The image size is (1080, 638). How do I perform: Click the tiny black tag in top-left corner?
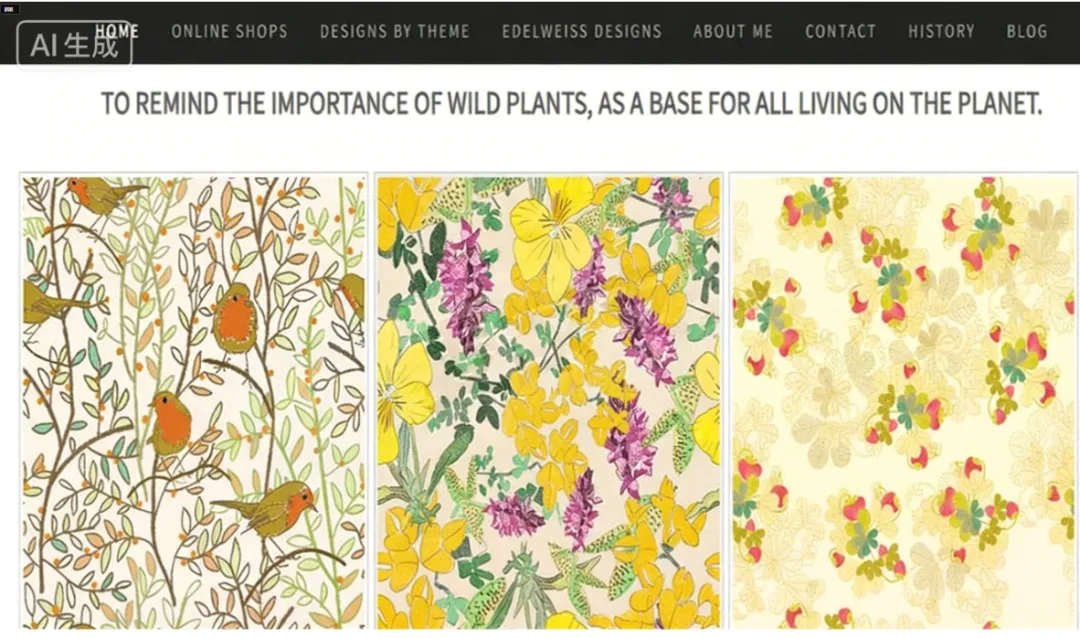[x=7, y=7]
